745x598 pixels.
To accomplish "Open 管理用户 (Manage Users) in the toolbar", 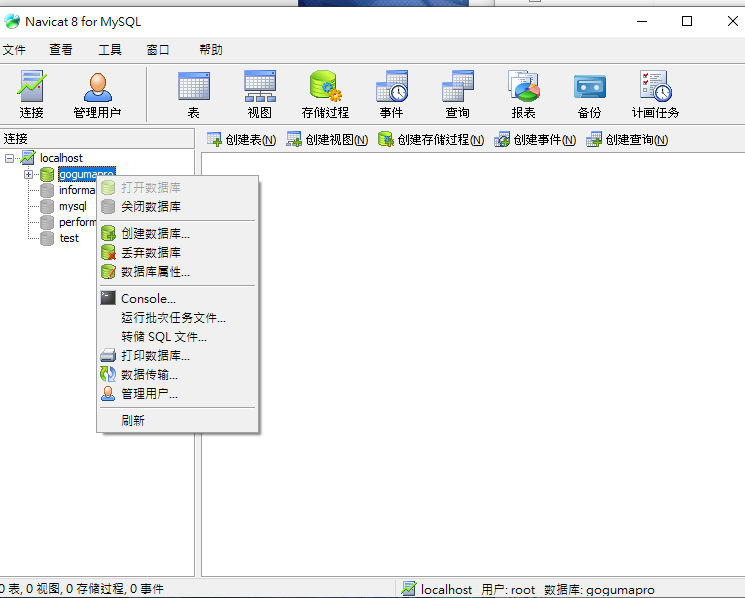I will coord(97,94).
